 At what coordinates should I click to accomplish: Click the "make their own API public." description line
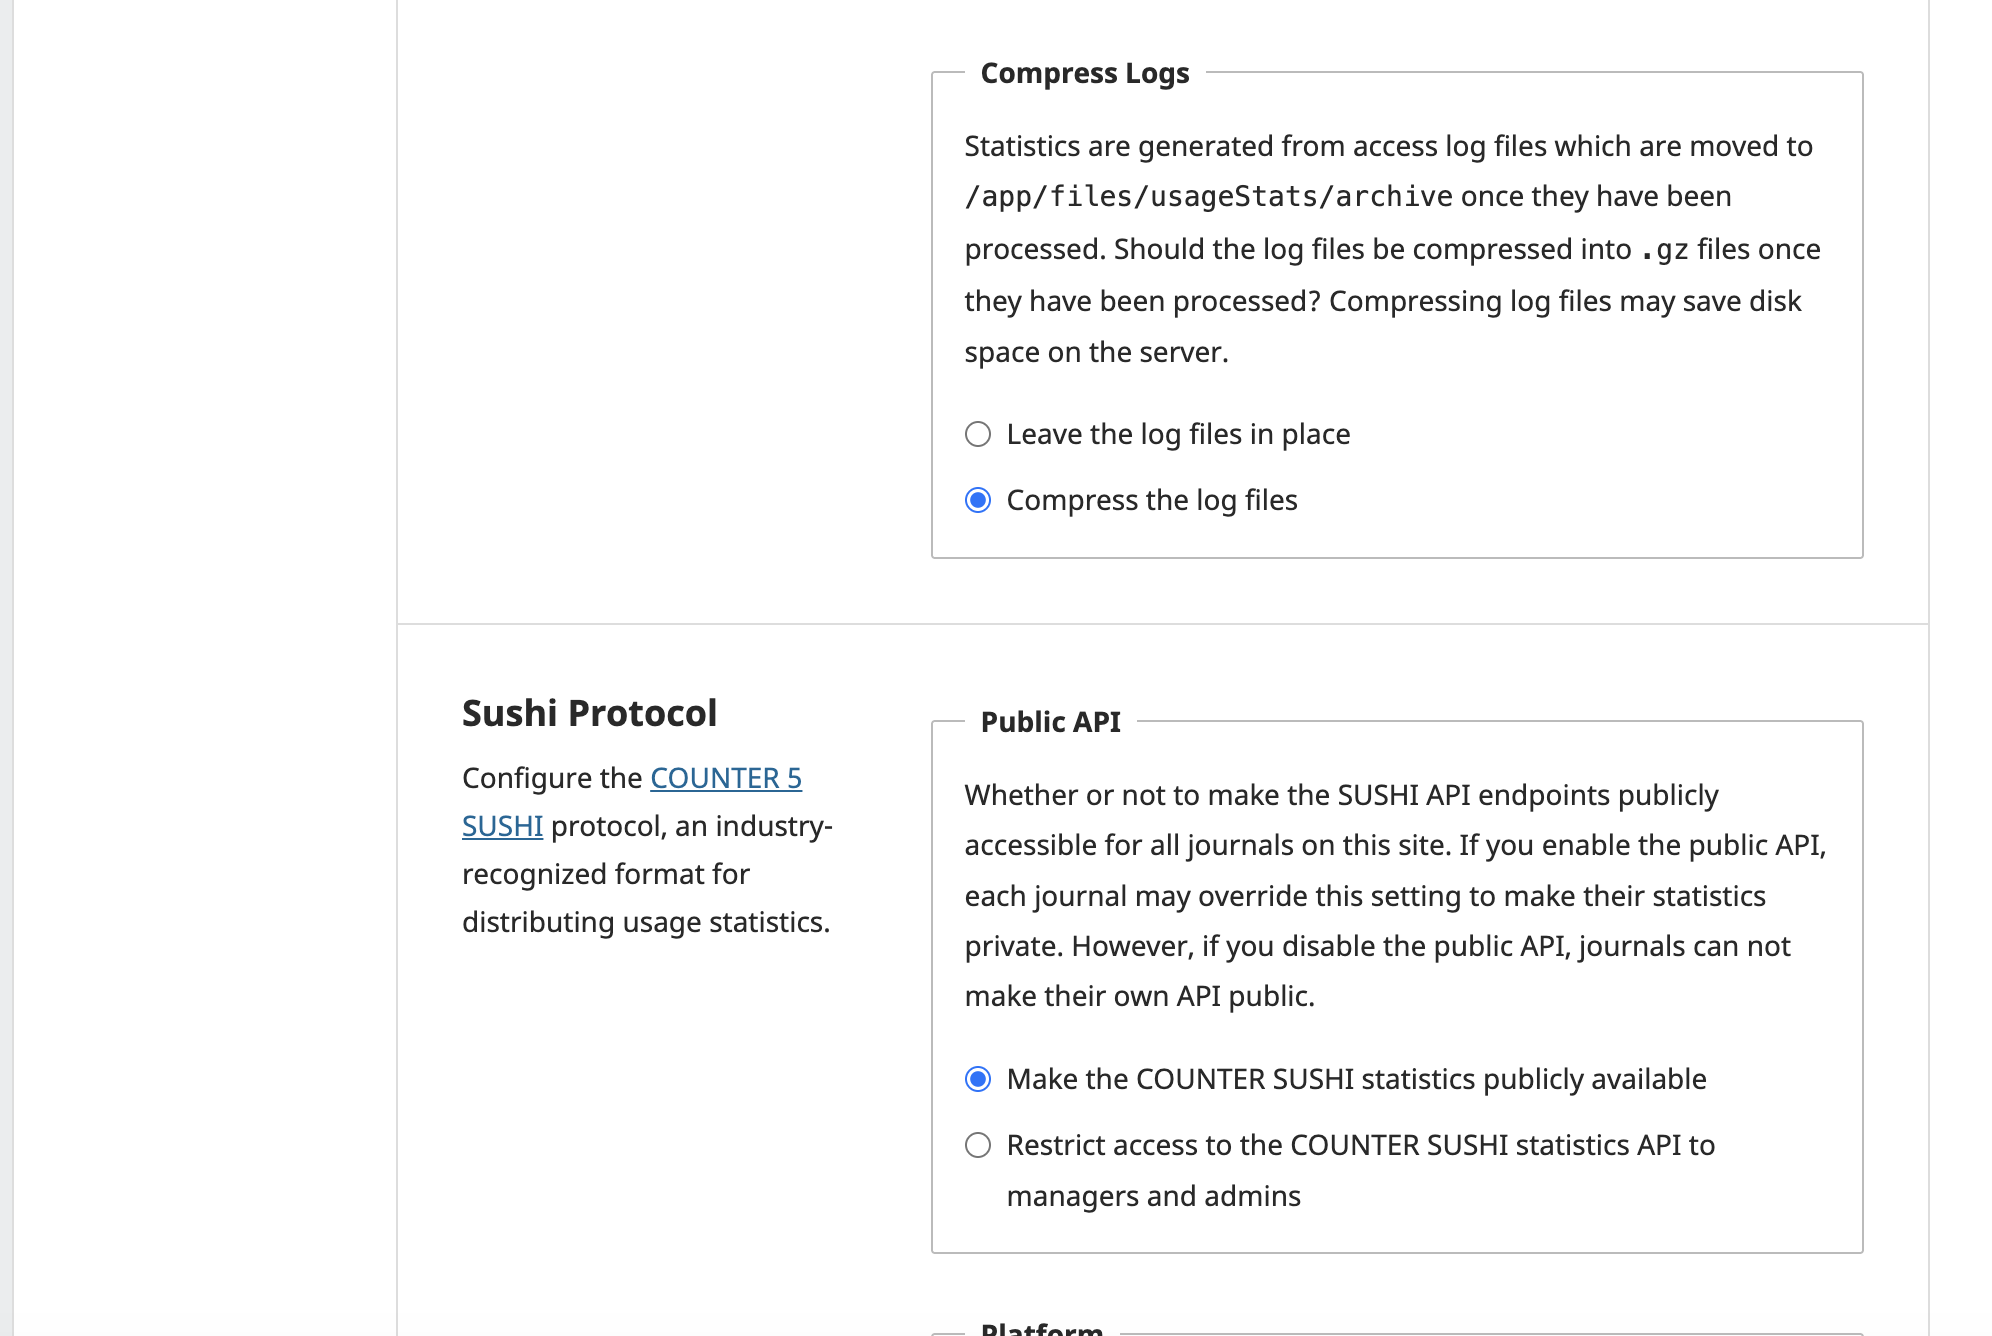click(1139, 996)
